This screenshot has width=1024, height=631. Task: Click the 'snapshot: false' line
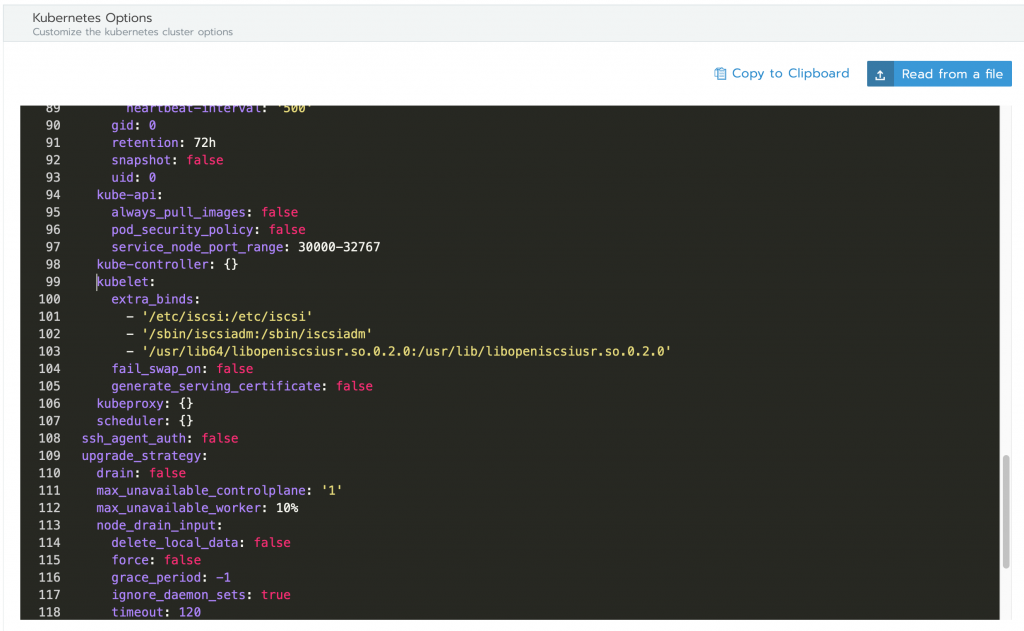167,160
